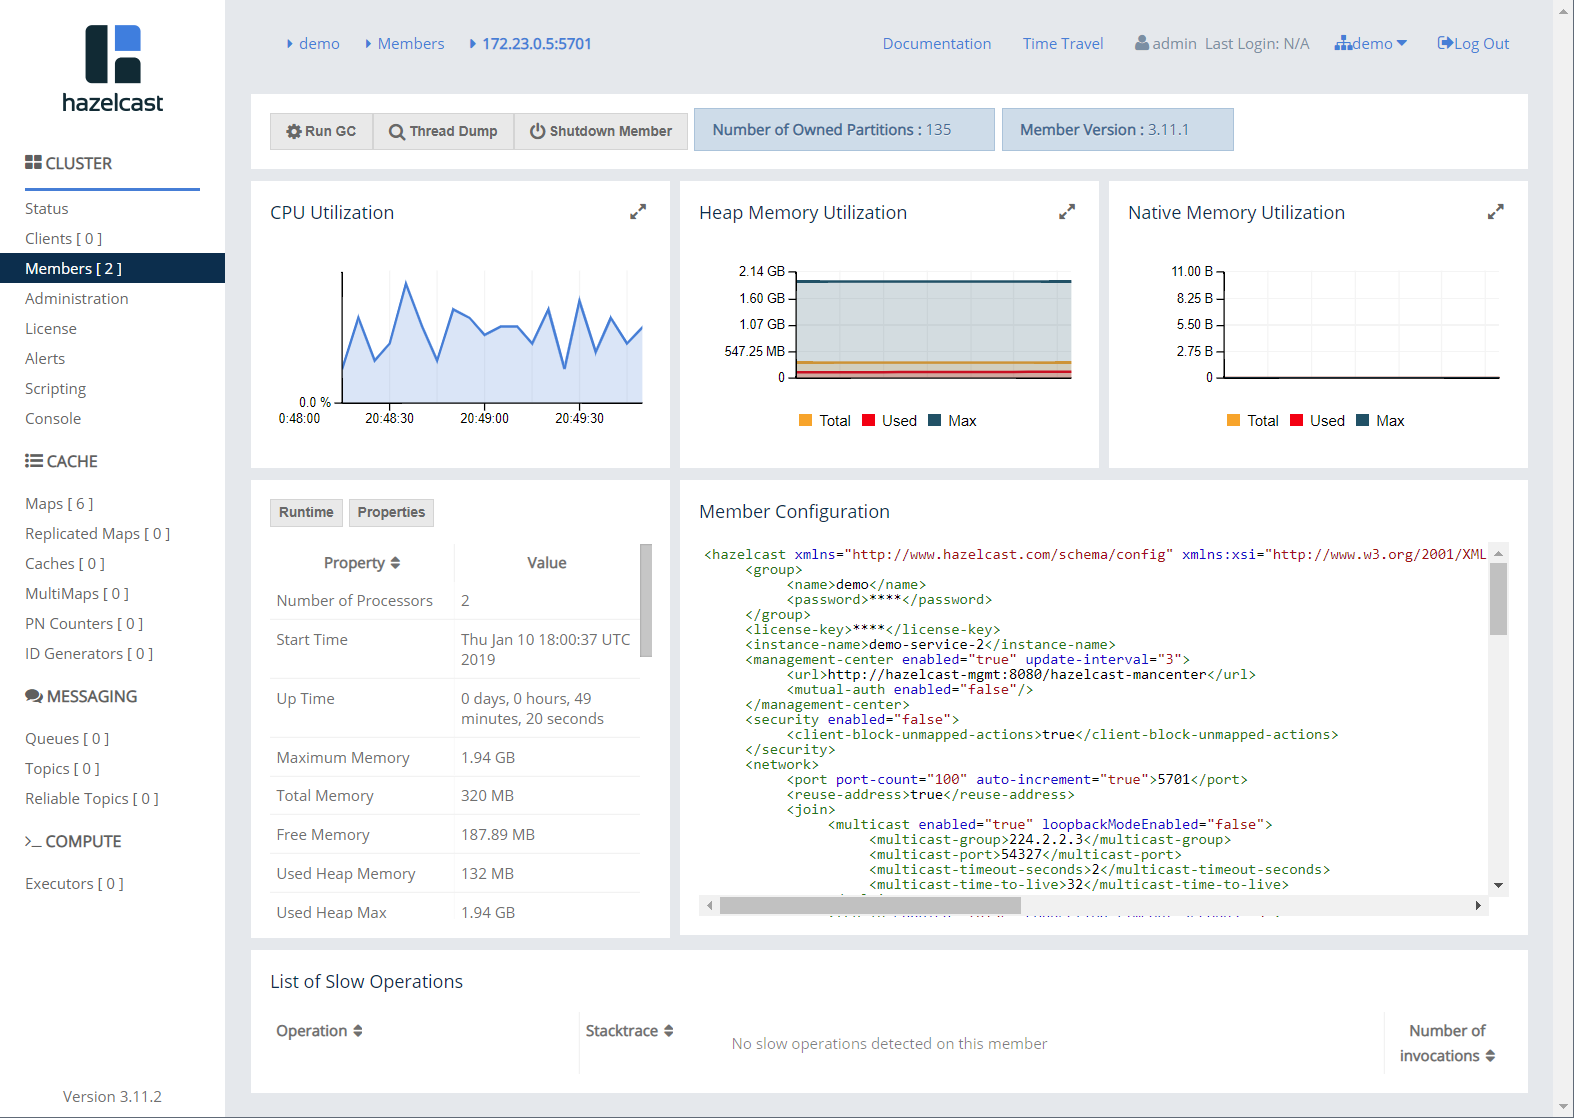Click the CACHE list icon

pos(33,461)
